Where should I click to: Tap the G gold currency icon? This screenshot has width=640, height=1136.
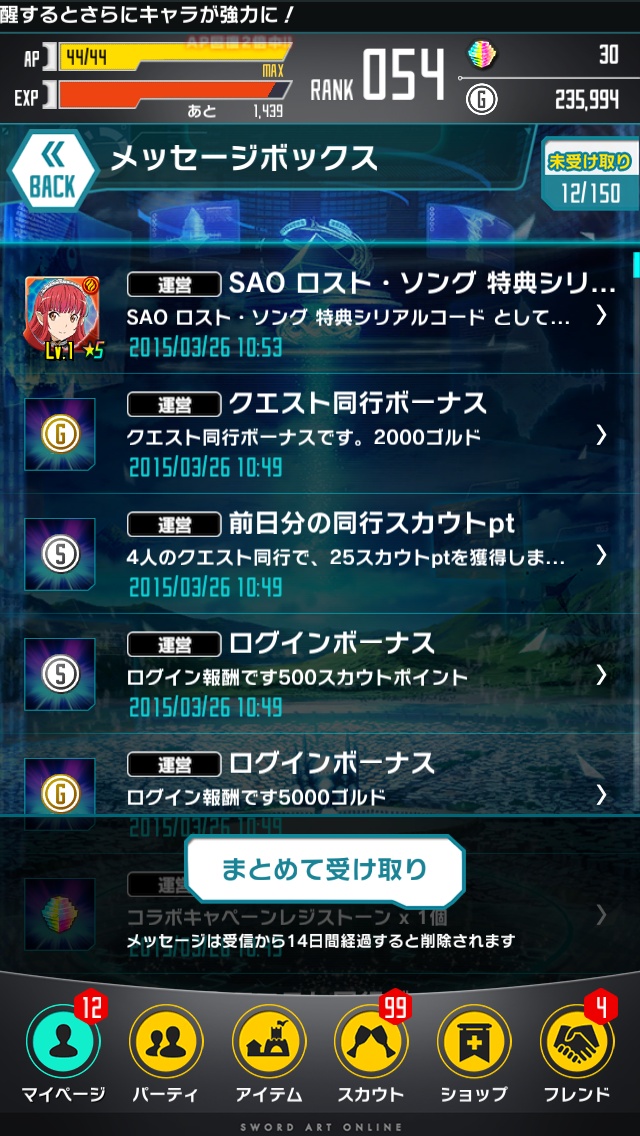pos(481,99)
